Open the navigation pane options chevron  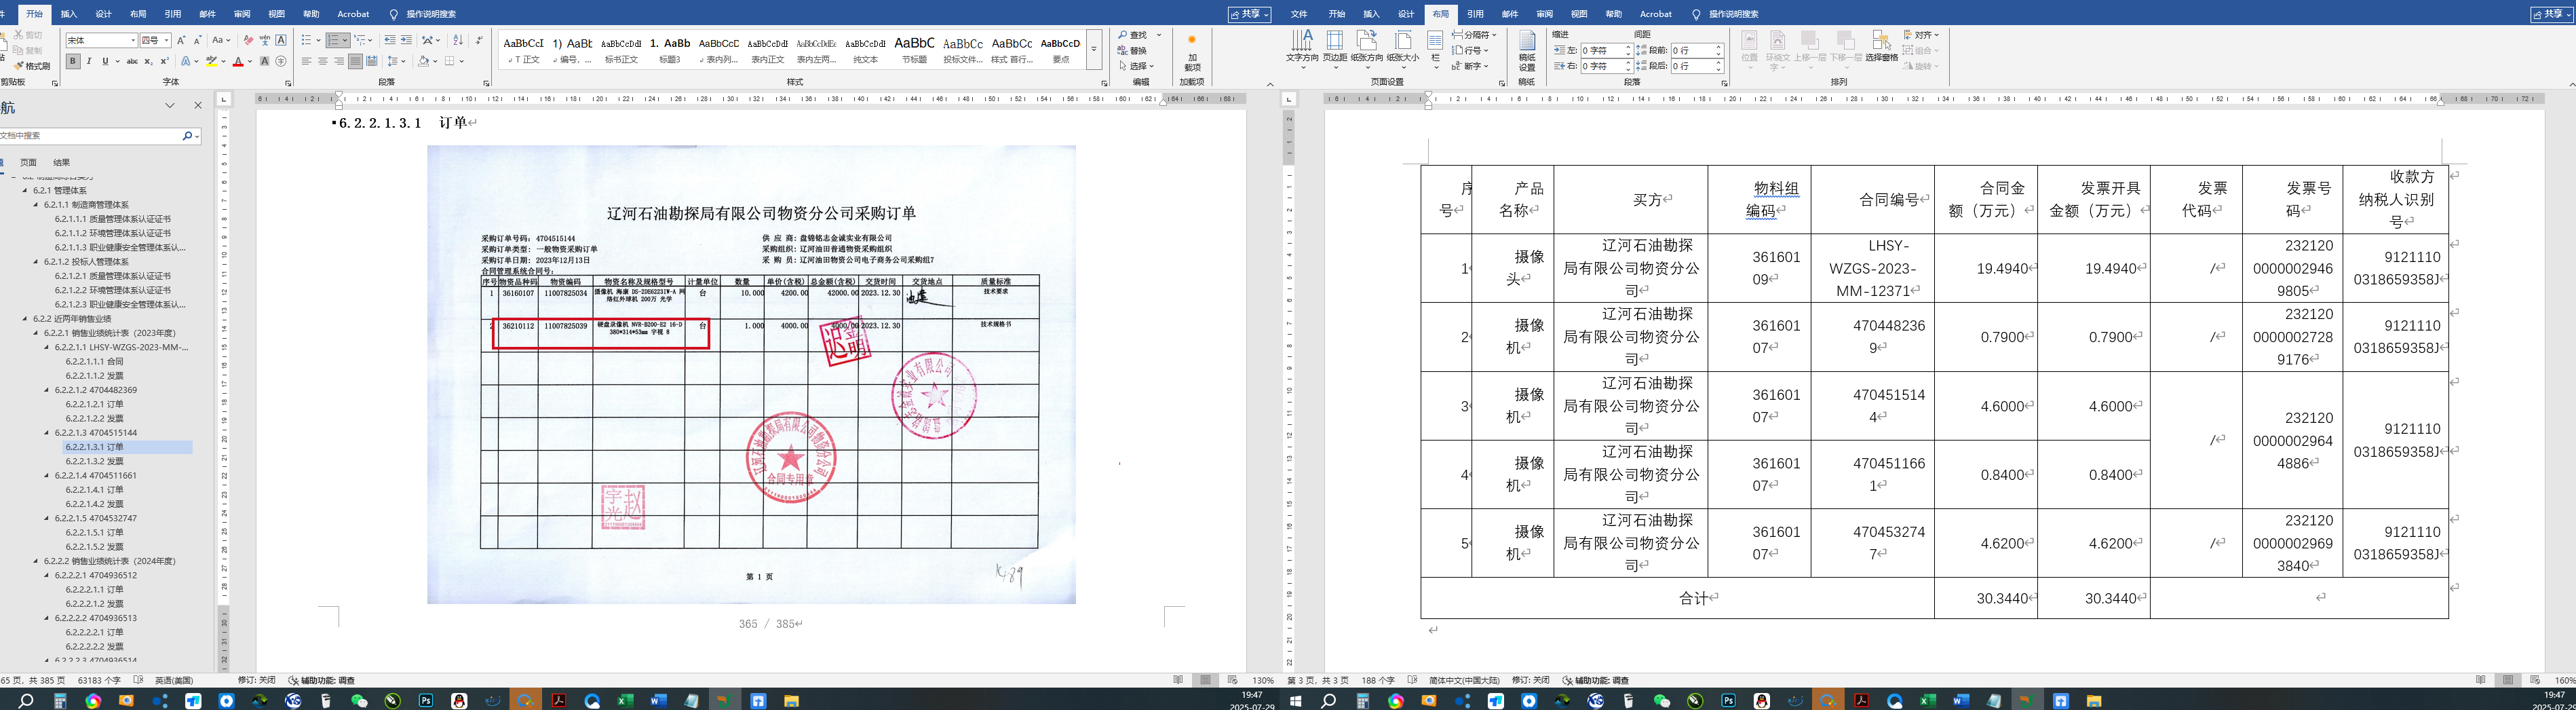(170, 106)
